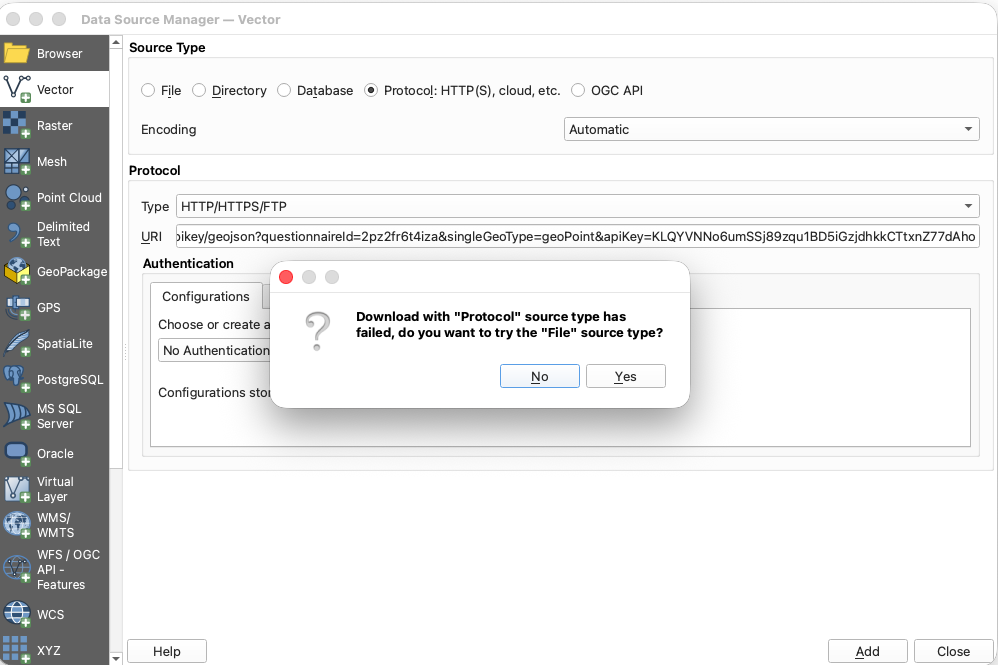Select the MS SQL Server icon
This screenshot has height=665, width=998.
[x=17, y=416]
